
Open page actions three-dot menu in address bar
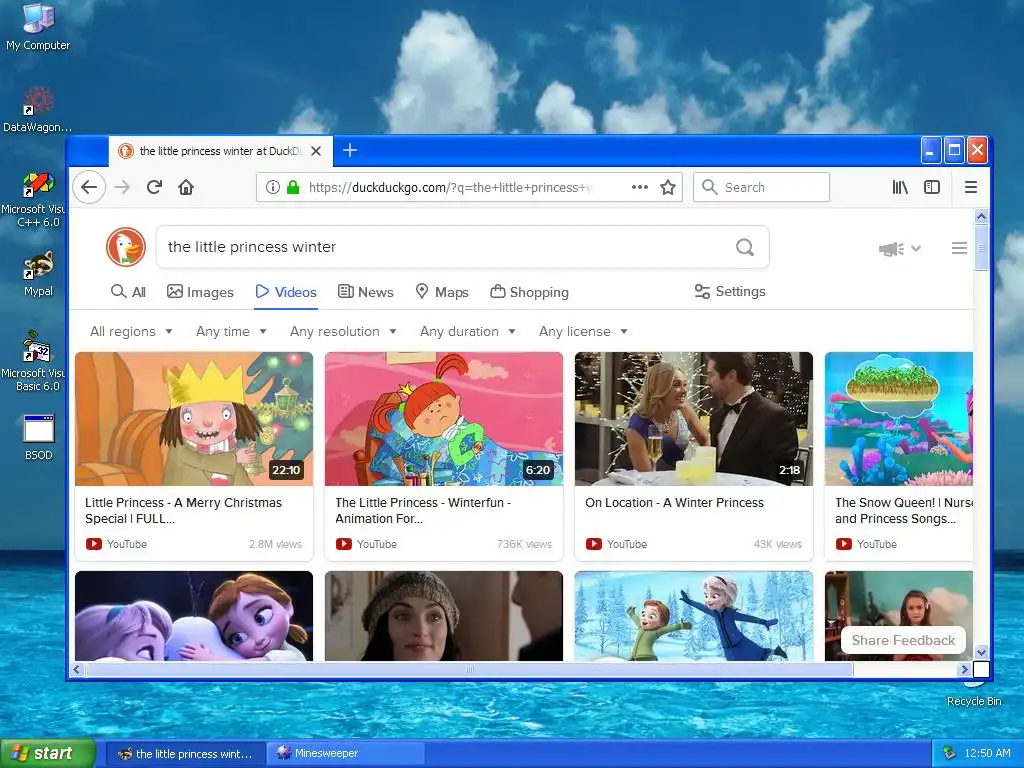point(640,187)
